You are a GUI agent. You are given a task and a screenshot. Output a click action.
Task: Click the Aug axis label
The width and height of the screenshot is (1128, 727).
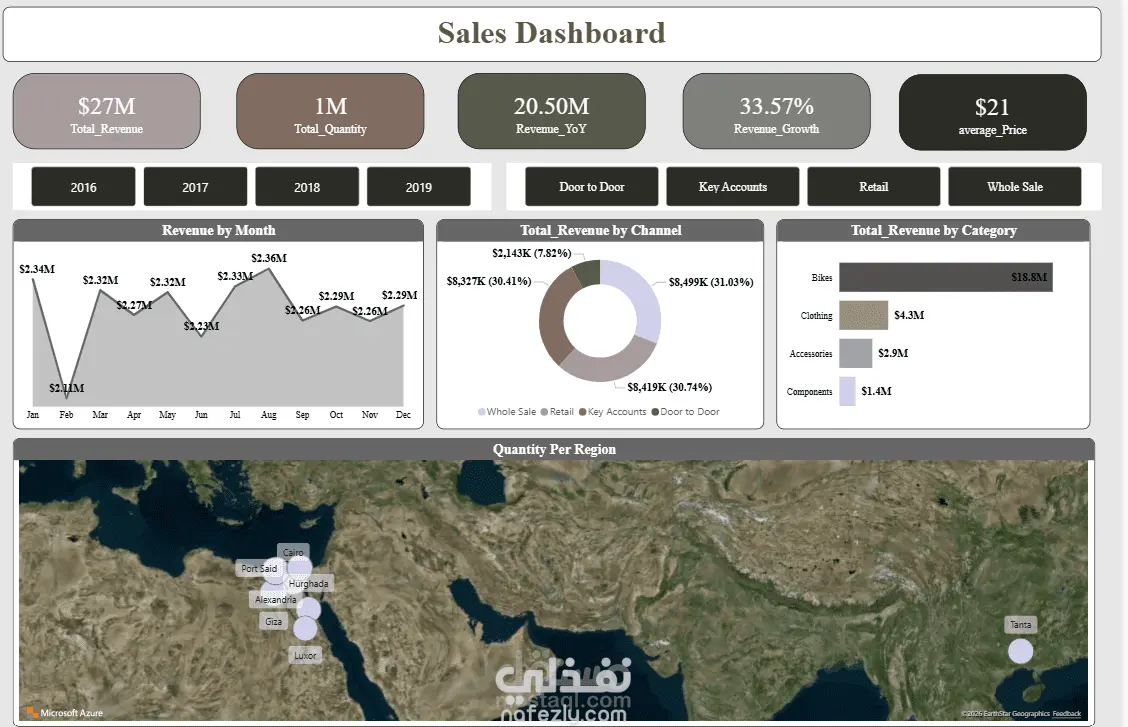[268, 415]
